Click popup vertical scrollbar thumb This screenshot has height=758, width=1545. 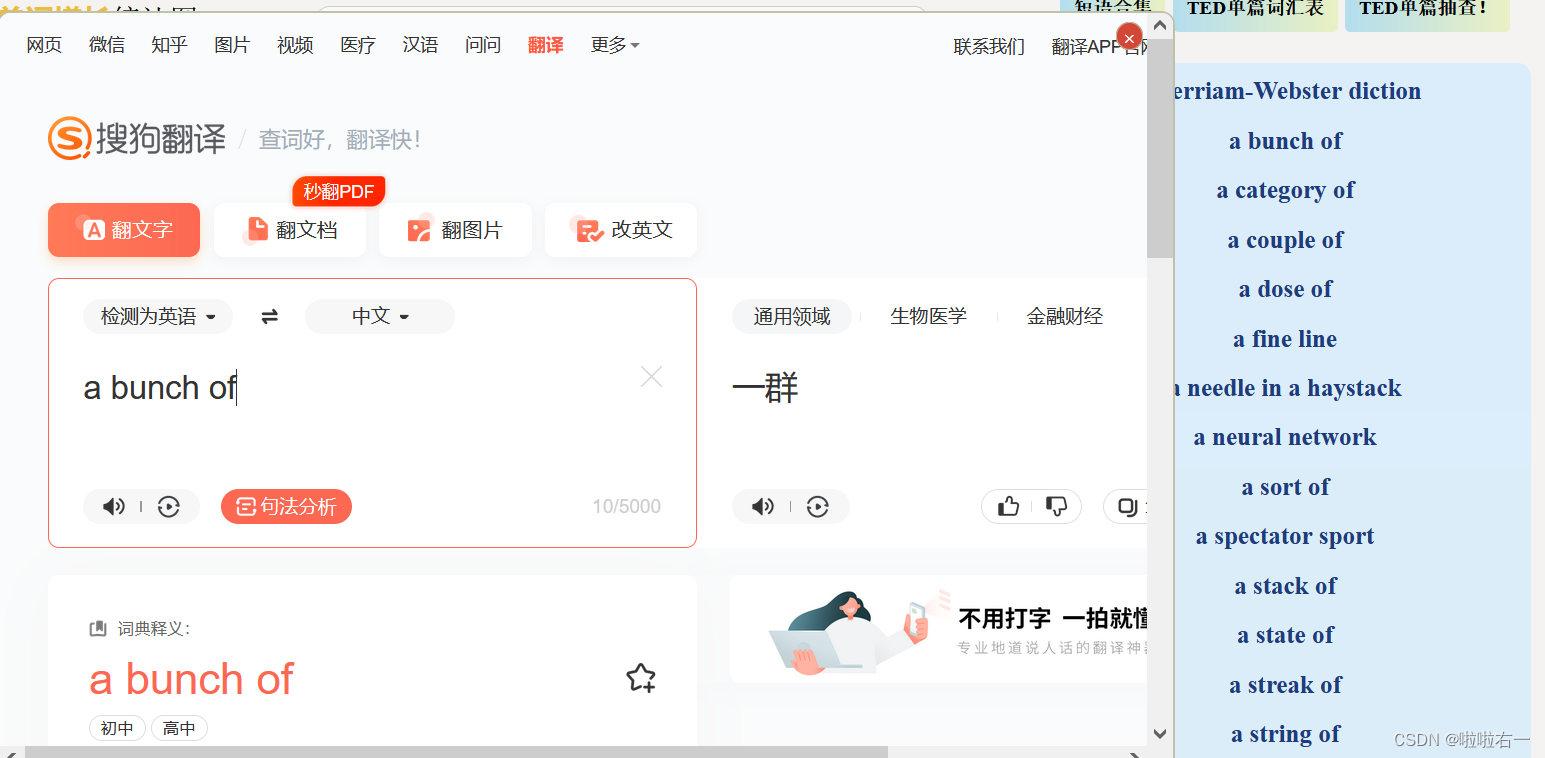1160,148
